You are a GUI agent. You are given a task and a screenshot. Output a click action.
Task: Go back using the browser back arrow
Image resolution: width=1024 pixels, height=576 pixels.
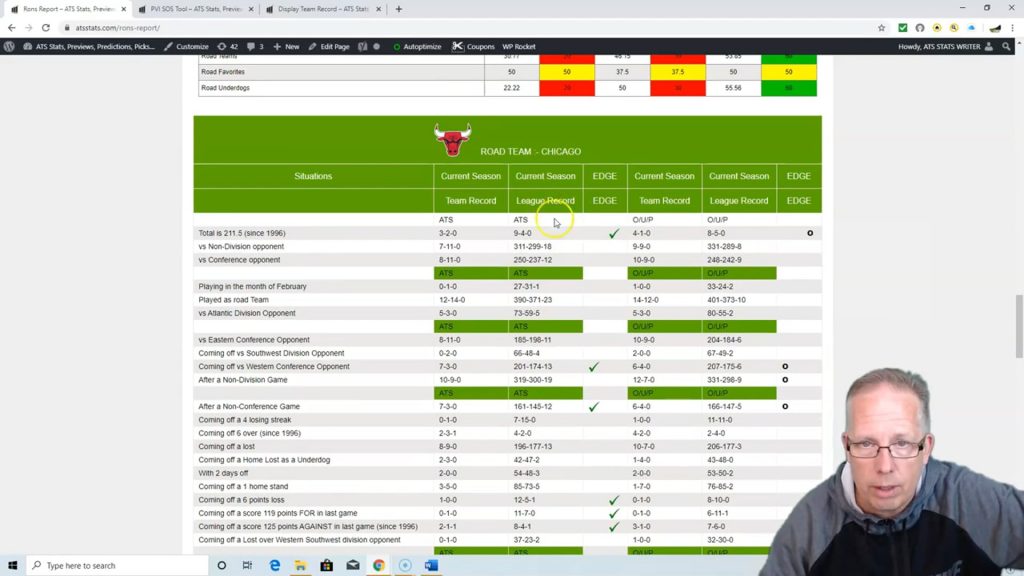(x=12, y=28)
